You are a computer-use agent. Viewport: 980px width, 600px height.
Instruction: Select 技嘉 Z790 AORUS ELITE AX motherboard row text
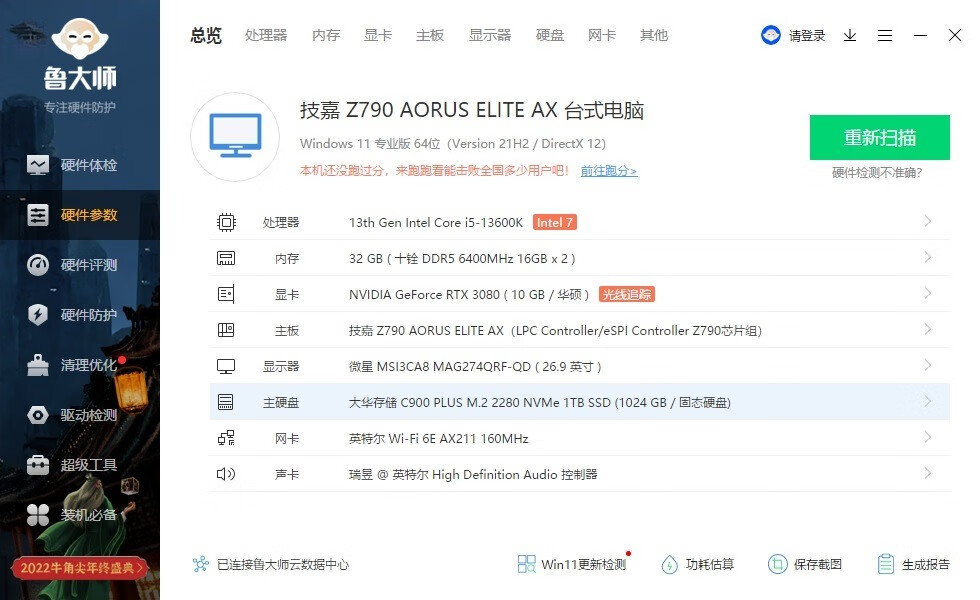tap(555, 331)
